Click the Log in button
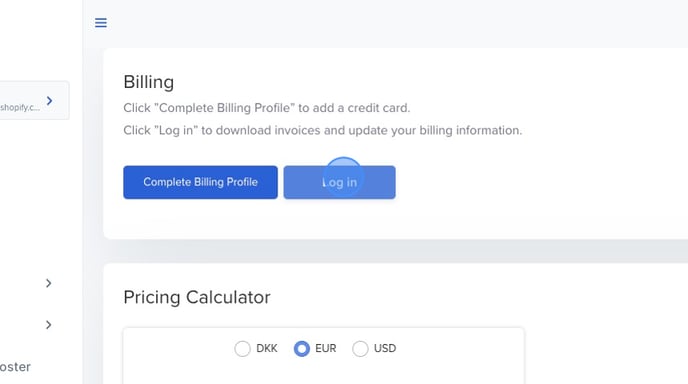This screenshot has width=688, height=384. [340, 182]
